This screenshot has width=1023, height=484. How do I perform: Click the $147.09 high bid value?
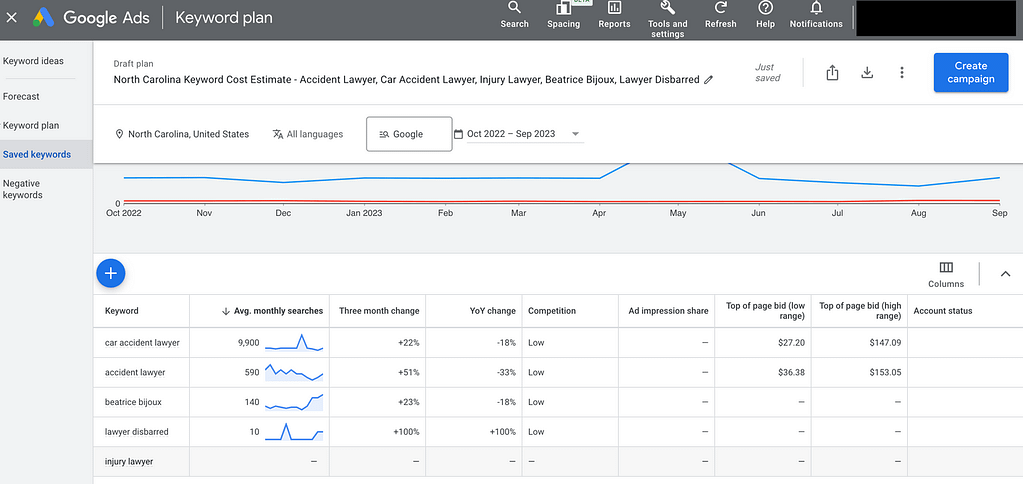coord(885,342)
